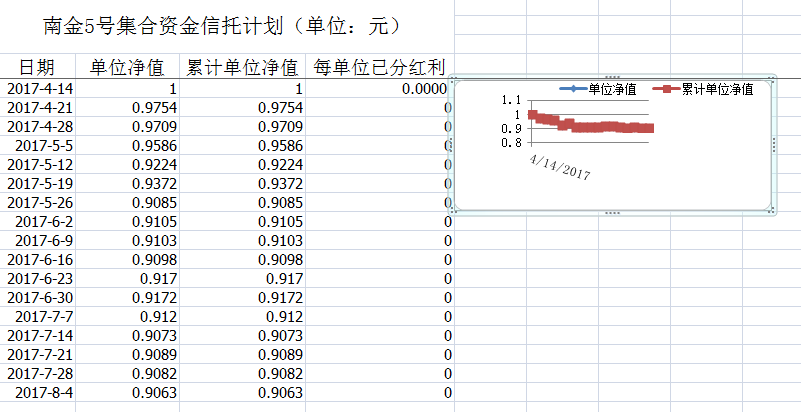The height and width of the screenshot is (412, 801).
Task: Click the chart's right-middle resize handle
Action: 775,146
